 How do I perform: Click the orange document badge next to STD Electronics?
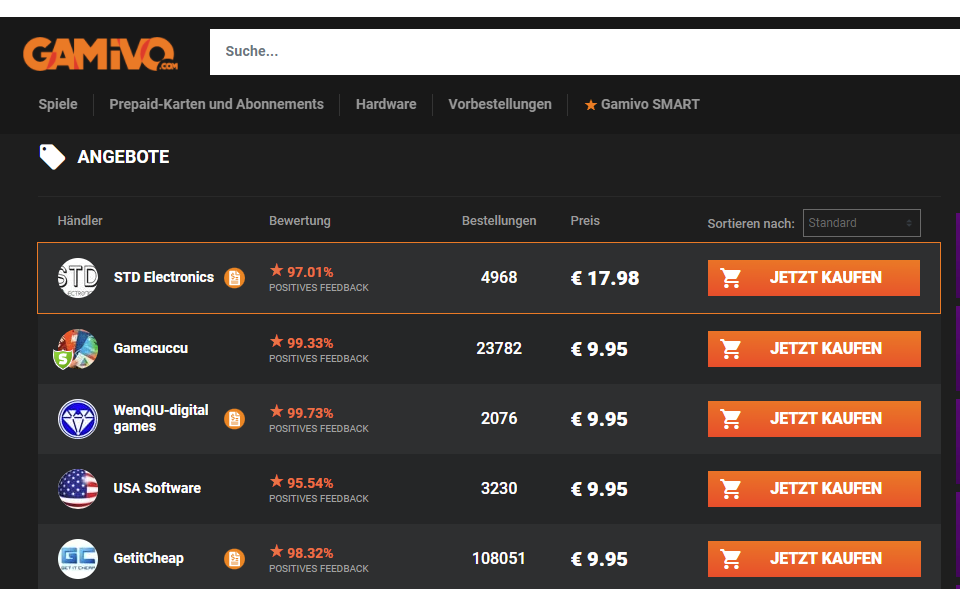click(x=234, y=278)
